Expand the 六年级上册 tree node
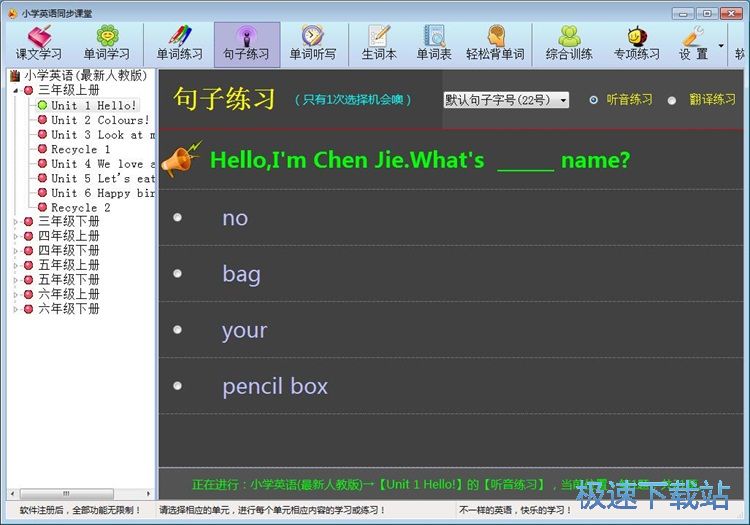 [16, 295]
